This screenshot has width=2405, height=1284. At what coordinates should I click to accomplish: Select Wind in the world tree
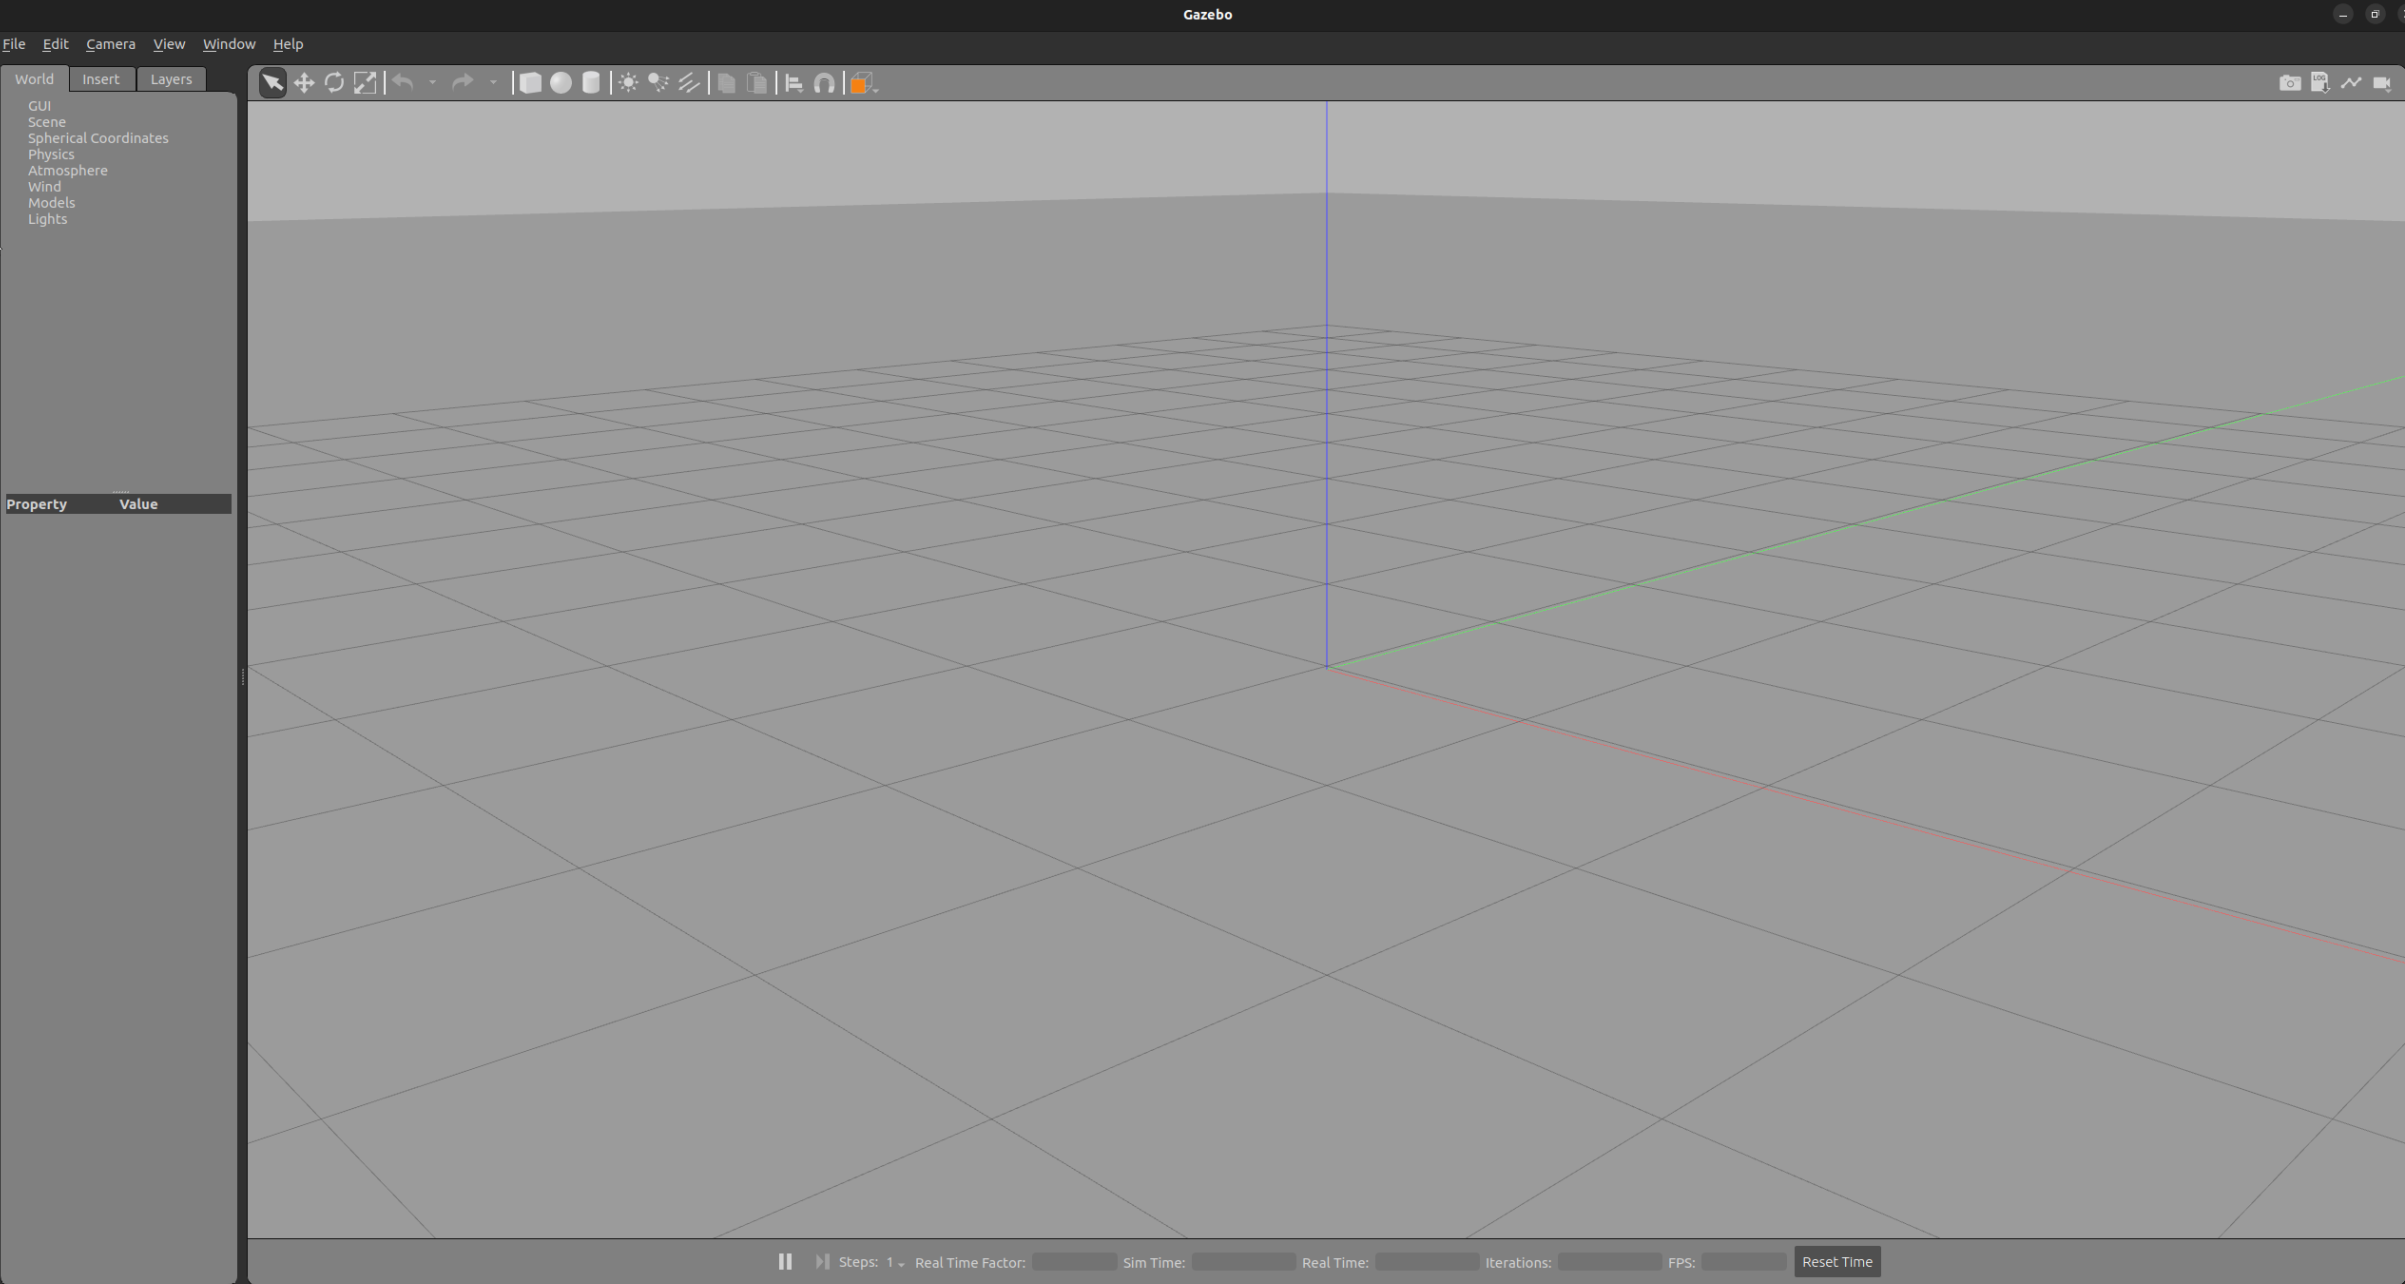point(44,187)
